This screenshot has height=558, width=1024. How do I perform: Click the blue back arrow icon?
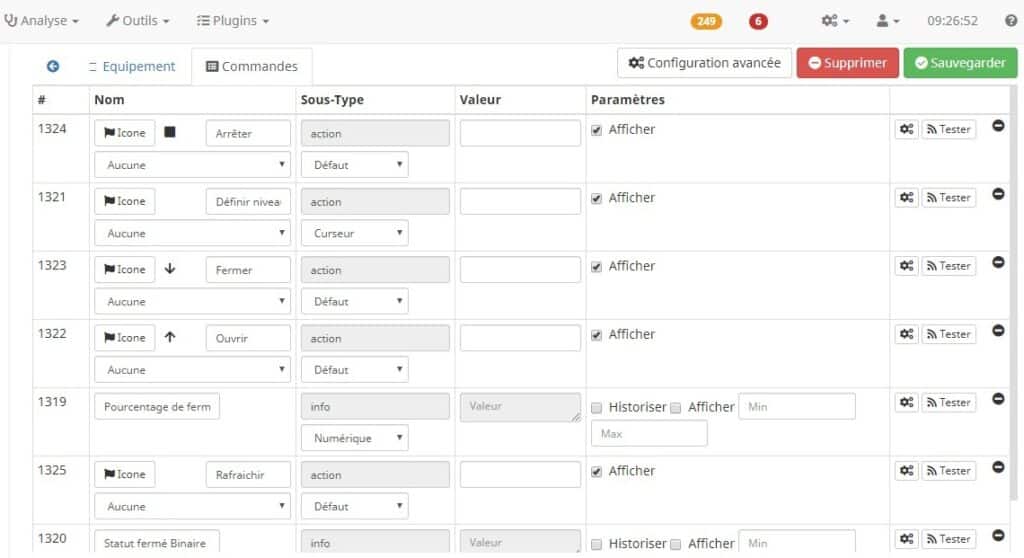point(53,66)
